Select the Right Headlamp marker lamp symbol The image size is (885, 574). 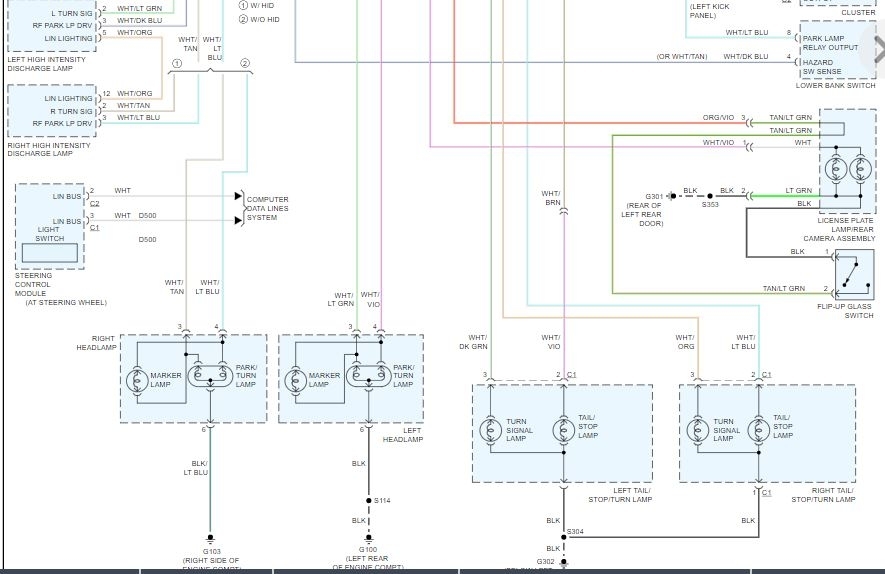(137, 380)
